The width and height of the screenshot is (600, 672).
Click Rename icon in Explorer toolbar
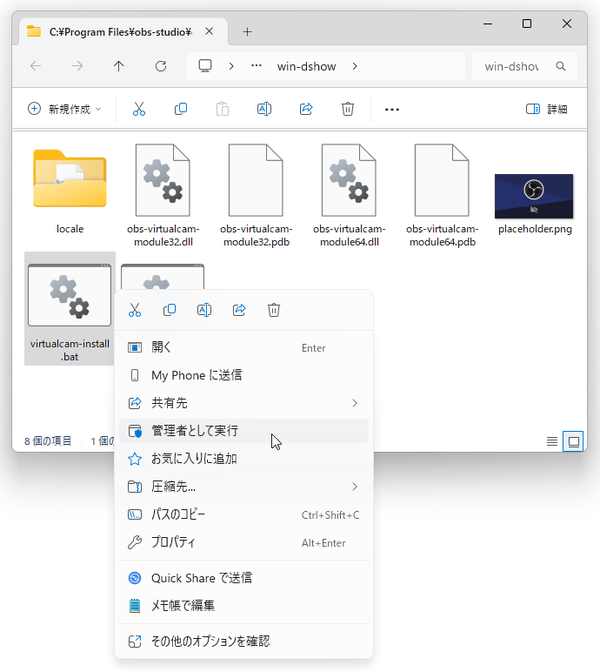[x=264, y=109]
